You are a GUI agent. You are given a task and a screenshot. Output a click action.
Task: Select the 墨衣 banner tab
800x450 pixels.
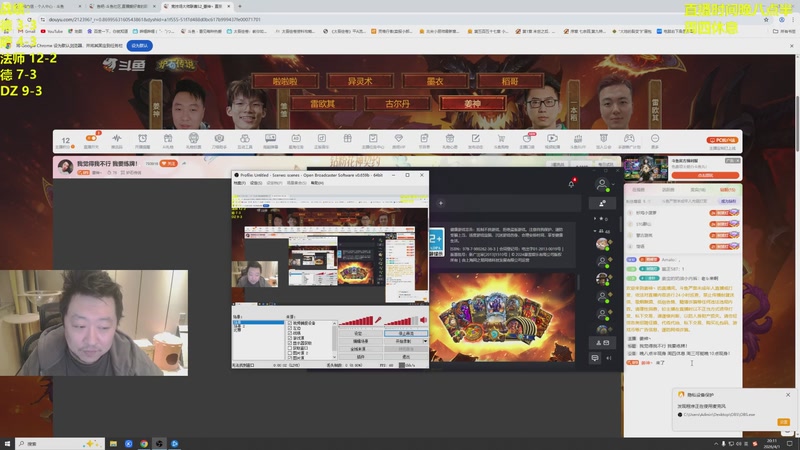(x=435, y=81)
